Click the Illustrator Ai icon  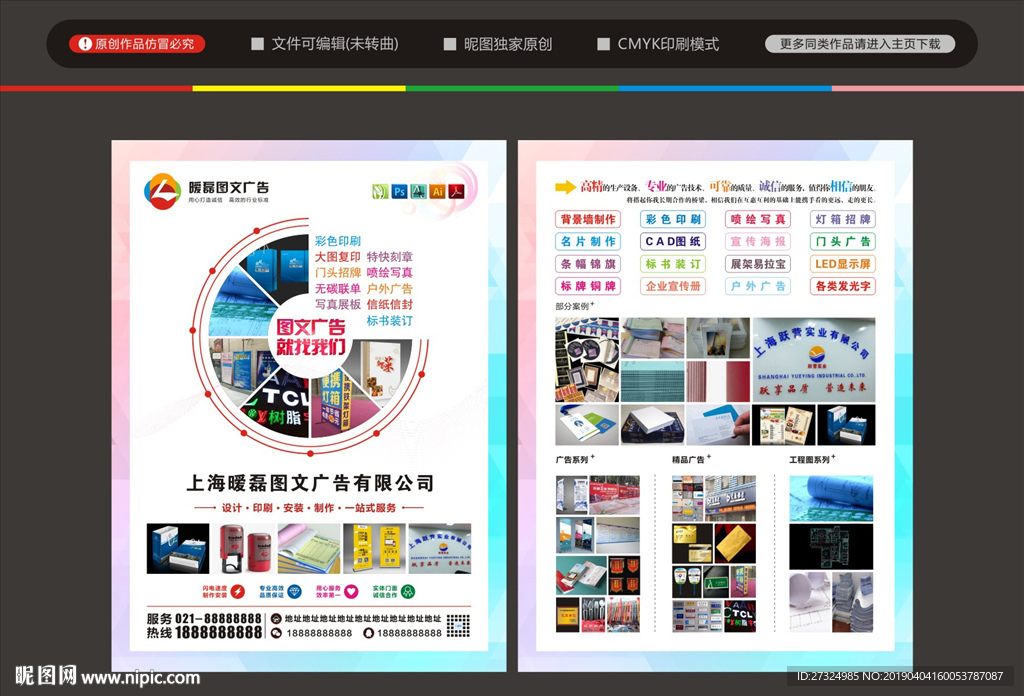(437, 191)
